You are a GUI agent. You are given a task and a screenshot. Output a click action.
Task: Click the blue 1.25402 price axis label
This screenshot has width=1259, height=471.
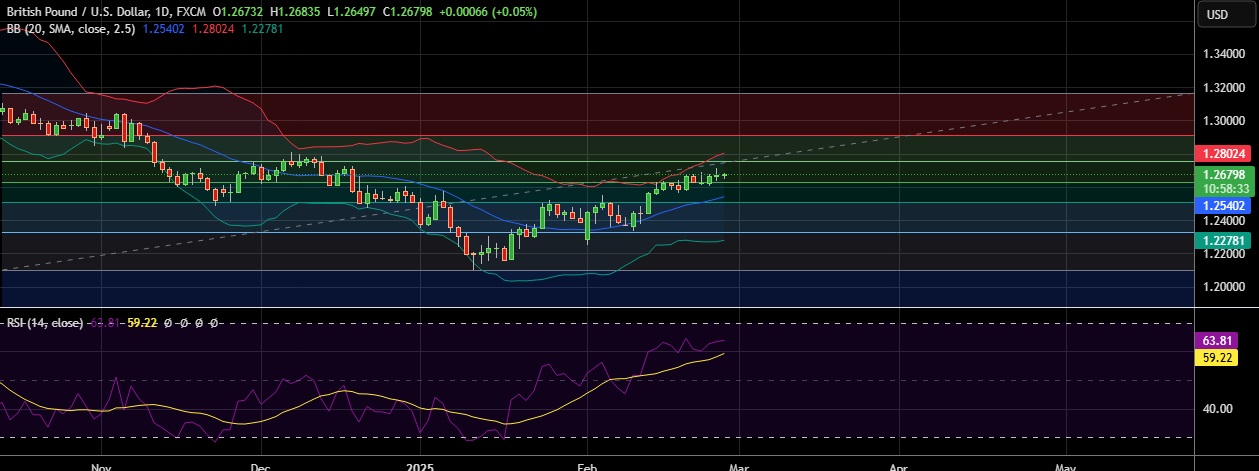[x=1223, y=204]
